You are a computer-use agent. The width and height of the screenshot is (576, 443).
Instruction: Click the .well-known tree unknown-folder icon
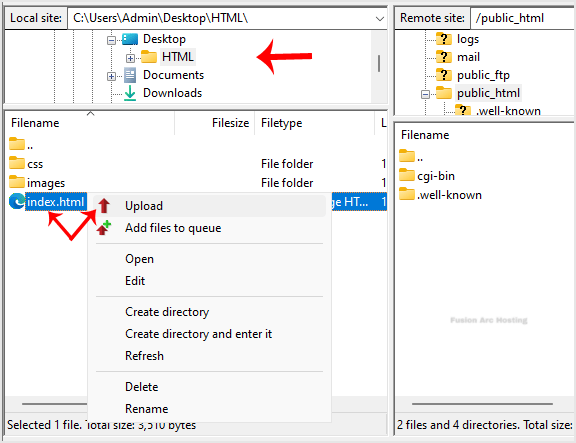463,110
